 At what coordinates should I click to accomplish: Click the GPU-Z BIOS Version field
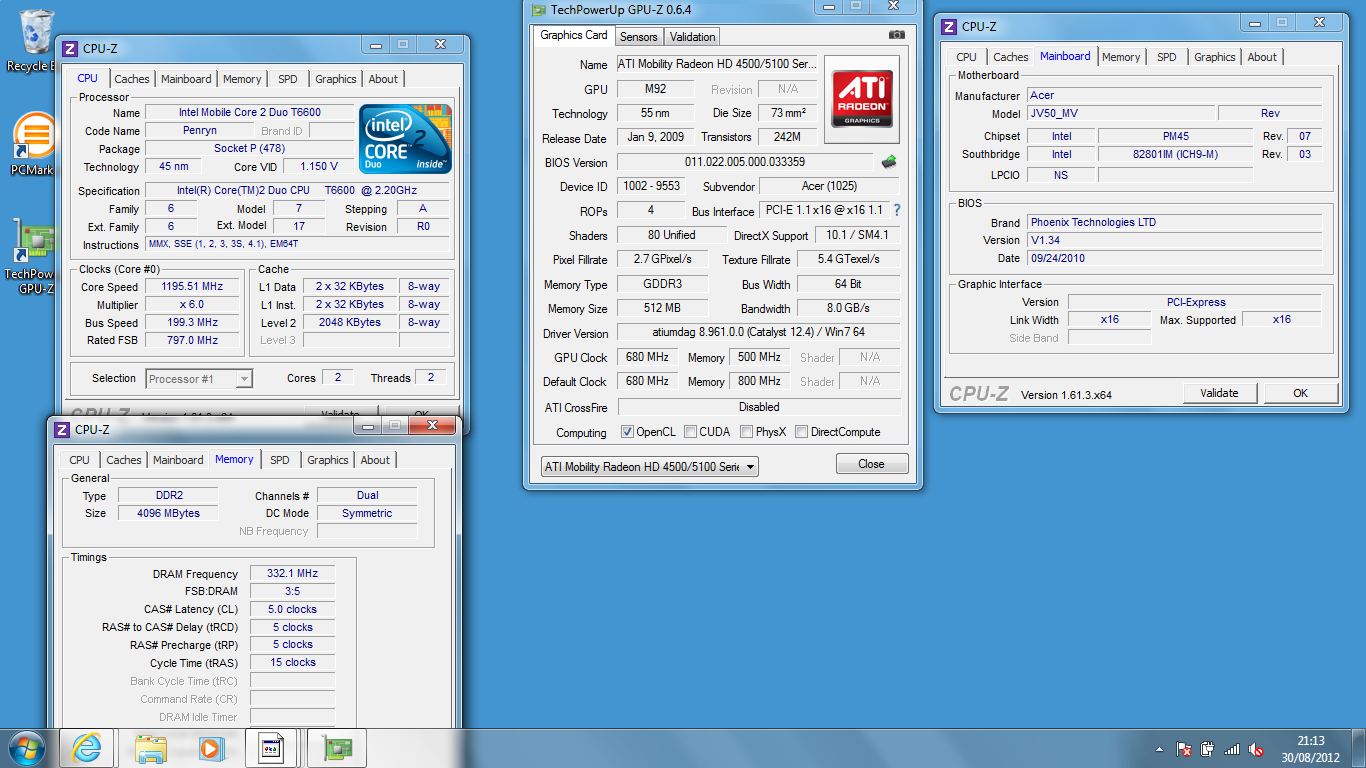(745, 162)
